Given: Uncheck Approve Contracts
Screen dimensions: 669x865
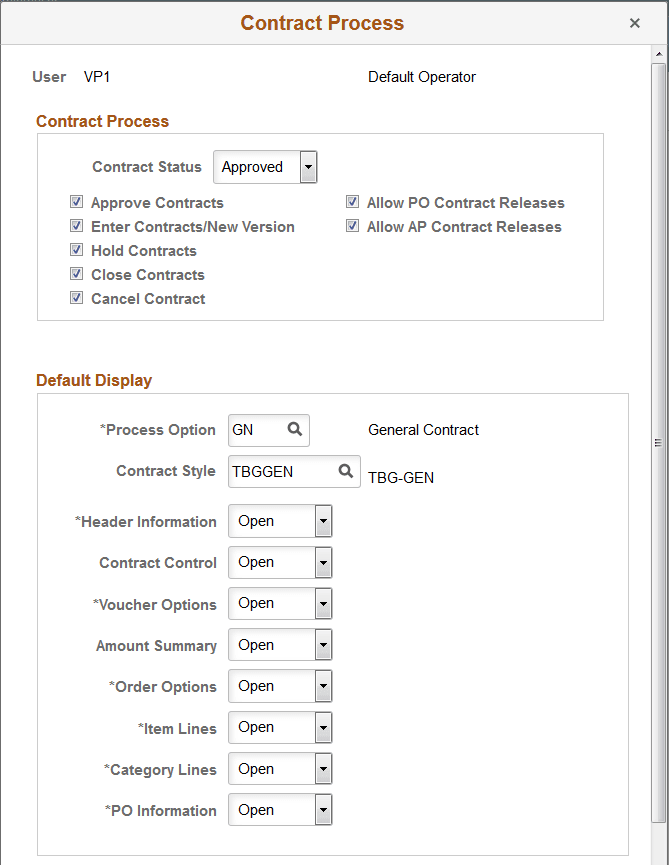Looking at the screenshot, I should click(77, 202).
